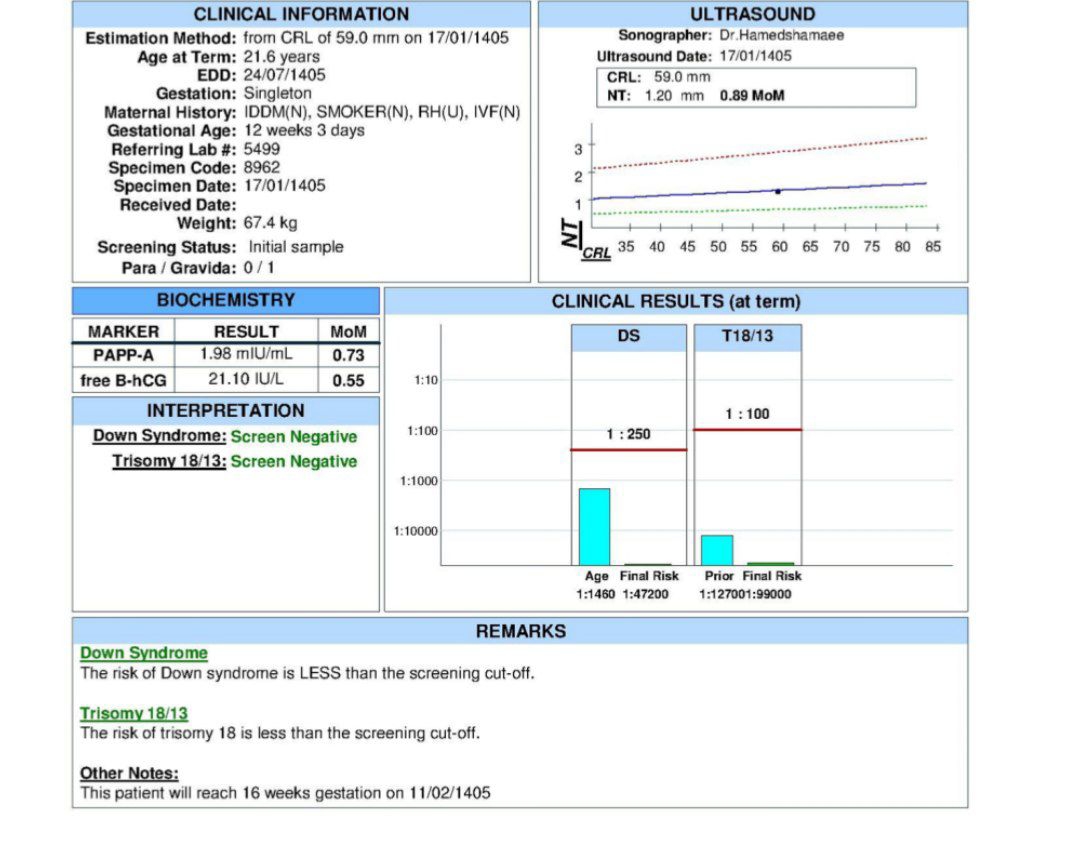The height and width of the screenshot is (865, 1080).
Task: Click the black data point on NT chart
Action: click(778, 191)
